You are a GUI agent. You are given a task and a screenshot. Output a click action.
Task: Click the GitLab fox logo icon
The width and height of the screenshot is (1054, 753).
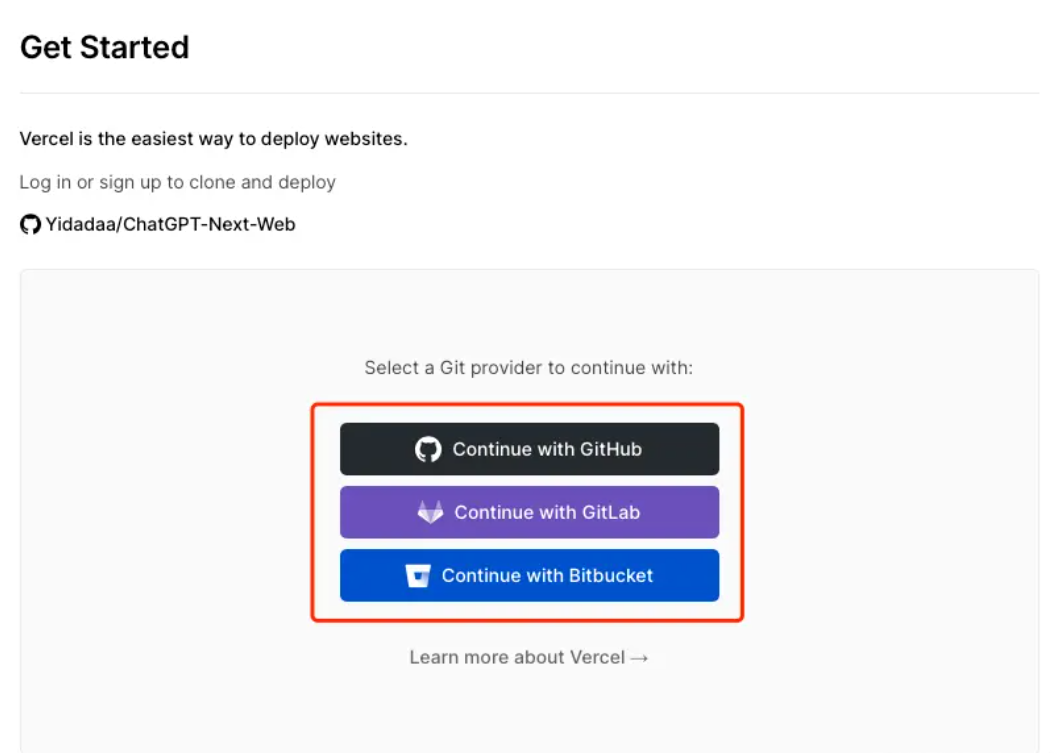coord(430,512)
